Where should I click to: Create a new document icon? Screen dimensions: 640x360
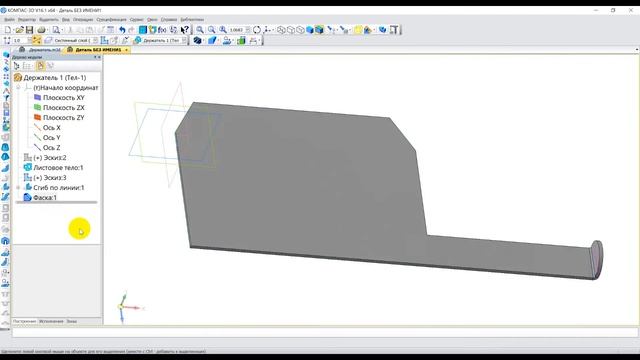[x=8, y=30]
